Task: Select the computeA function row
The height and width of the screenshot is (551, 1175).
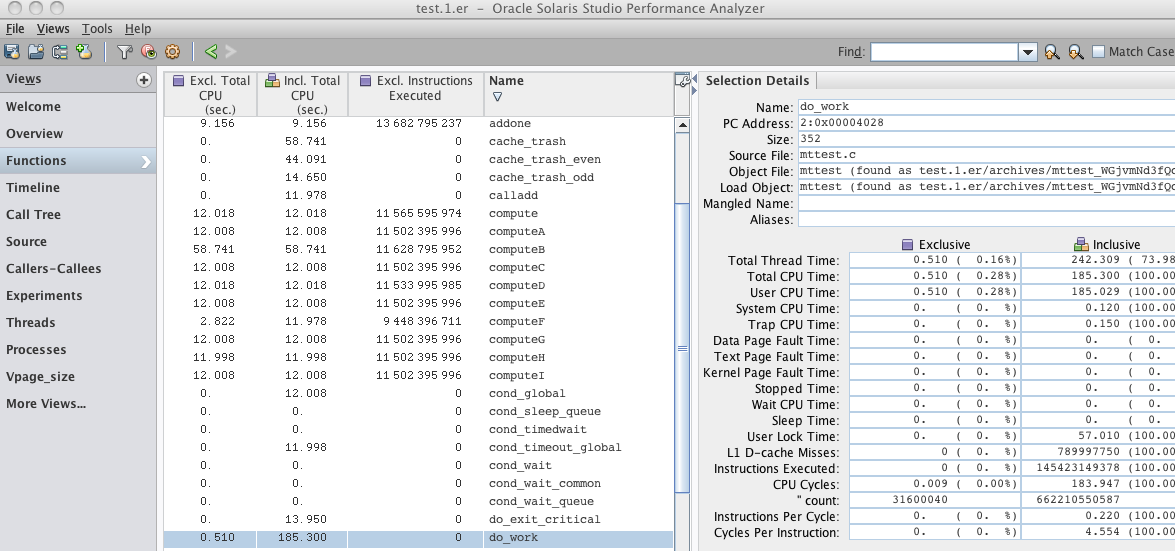Action: pos(418,231)
